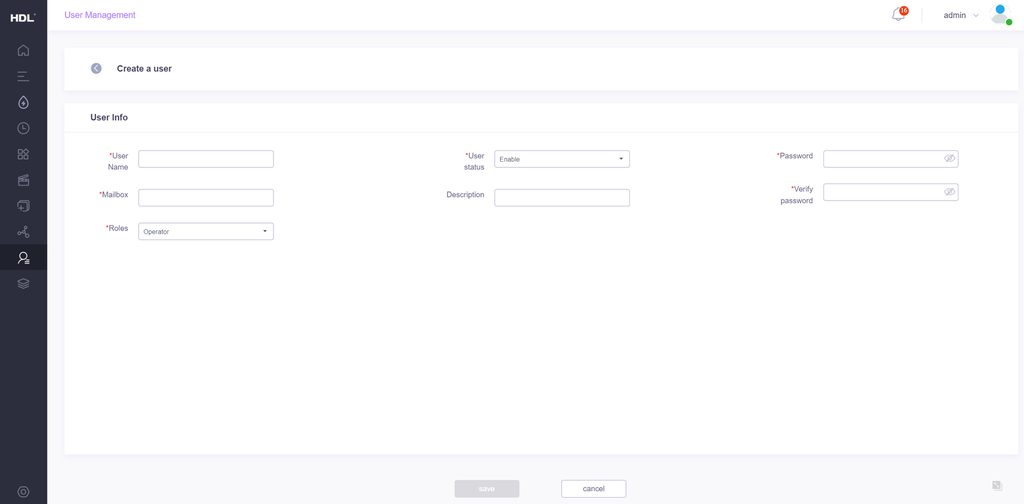This screenshot has width=1024, height=504.
Task: Open notifications bell with 16 badge
Action: click(899, 14)
